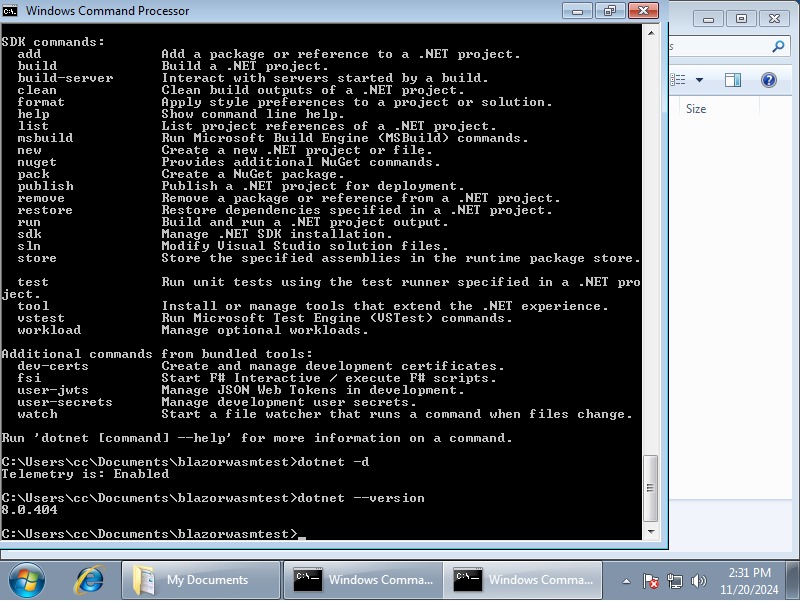Launch Internet Explorer from the taskbar
Image resolution: width=800 pixels, height=601 pixels.
coord(91,580)
